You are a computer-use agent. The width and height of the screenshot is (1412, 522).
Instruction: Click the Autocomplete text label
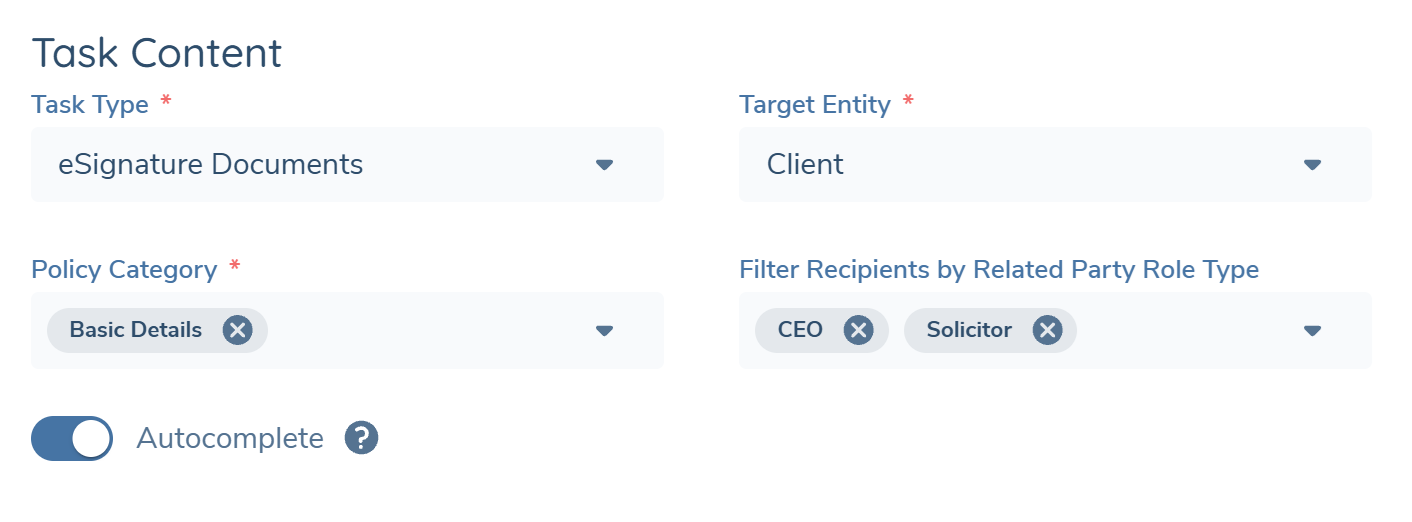pos(230,438)
